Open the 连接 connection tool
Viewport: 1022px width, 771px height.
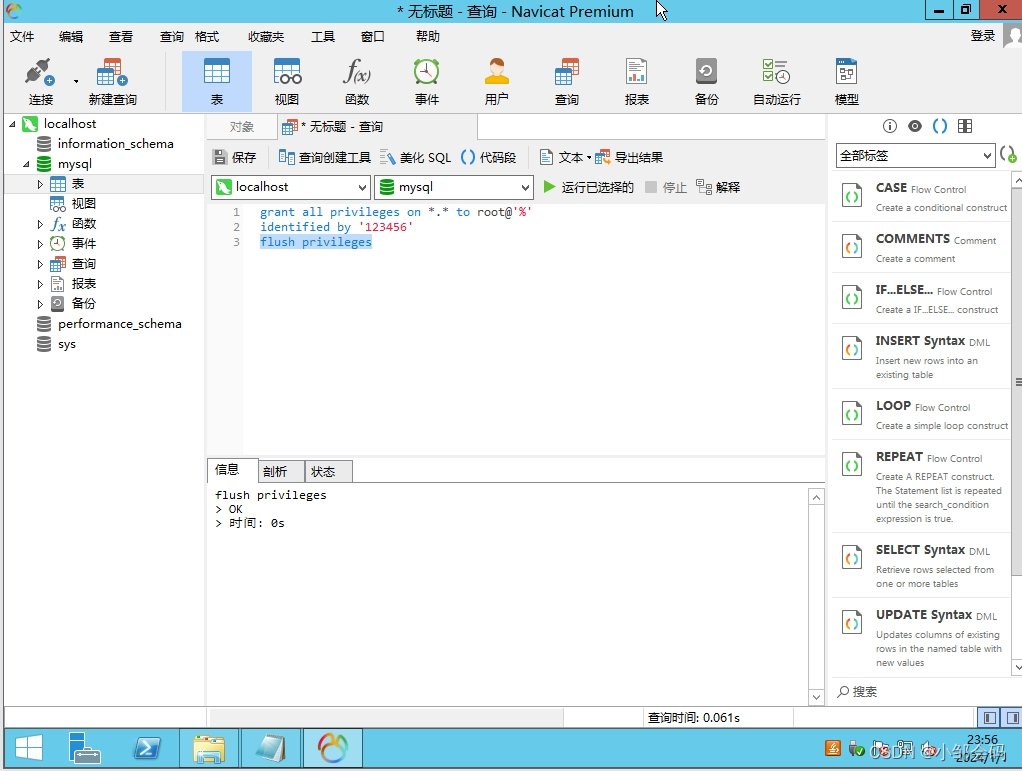40,81
